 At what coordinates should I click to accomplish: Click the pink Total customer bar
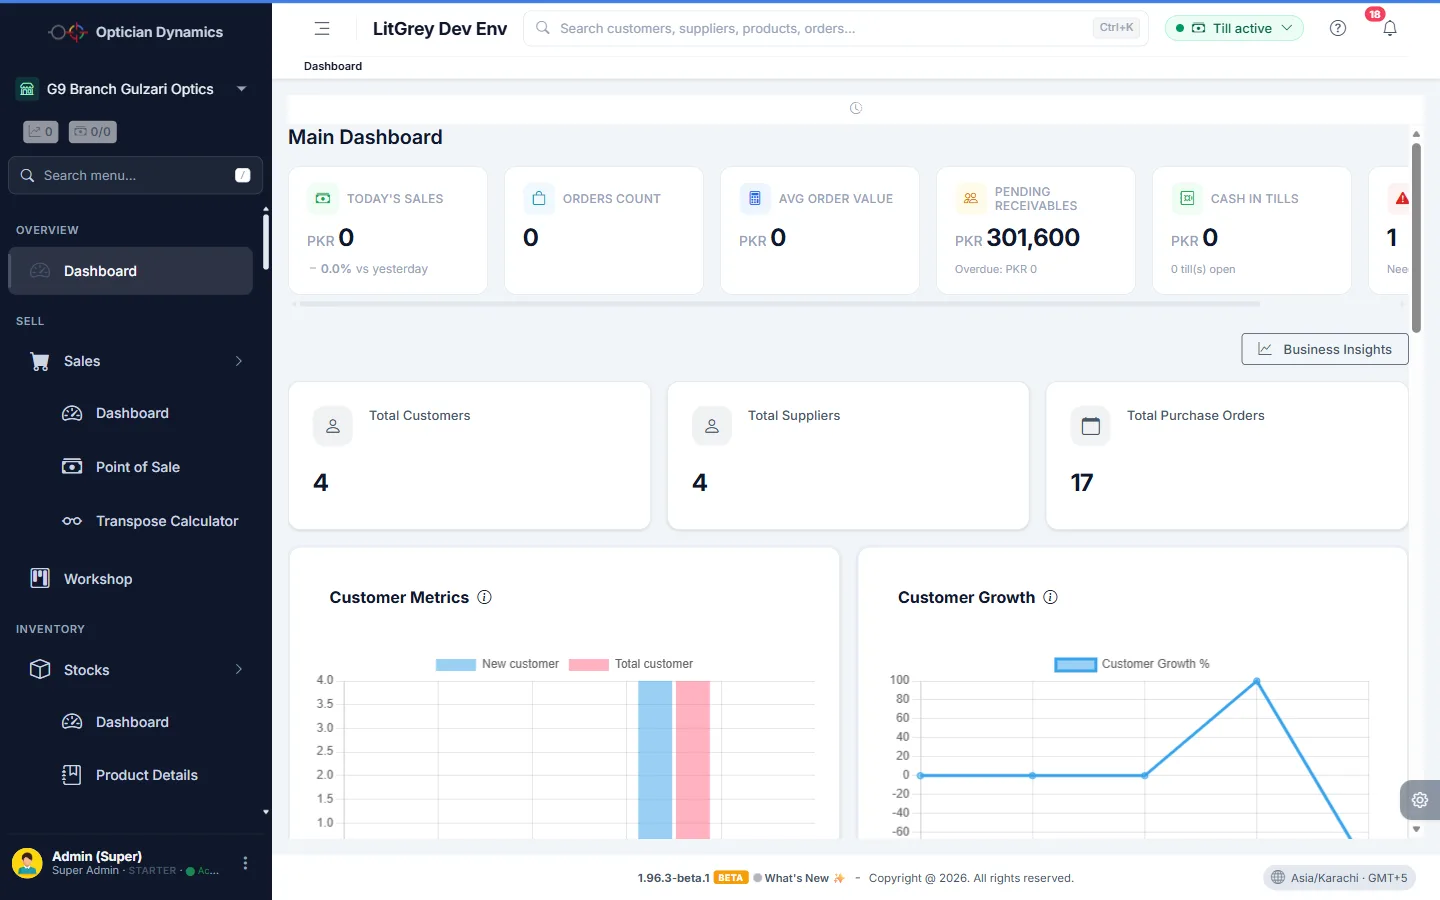[x=693, y=759]
